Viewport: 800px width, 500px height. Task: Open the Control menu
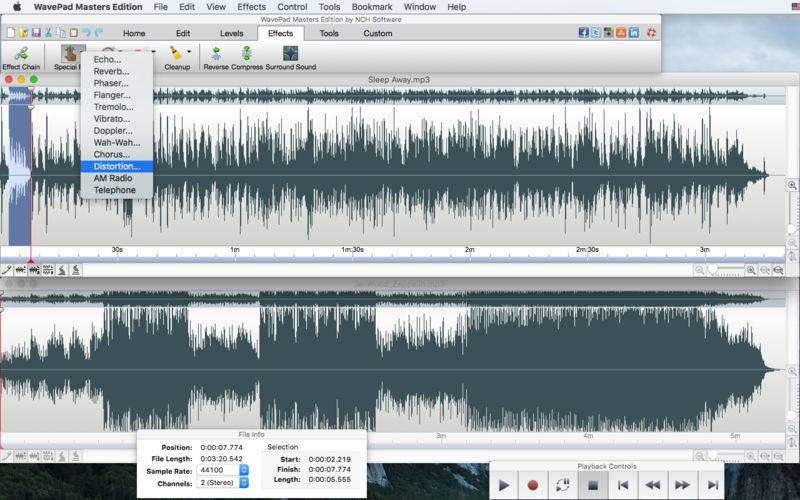292,7
